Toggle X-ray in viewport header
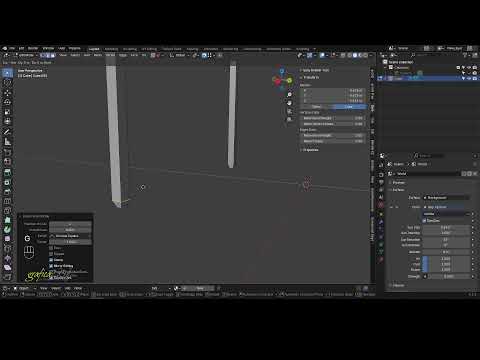480x360 pixels. pos(343,55)
